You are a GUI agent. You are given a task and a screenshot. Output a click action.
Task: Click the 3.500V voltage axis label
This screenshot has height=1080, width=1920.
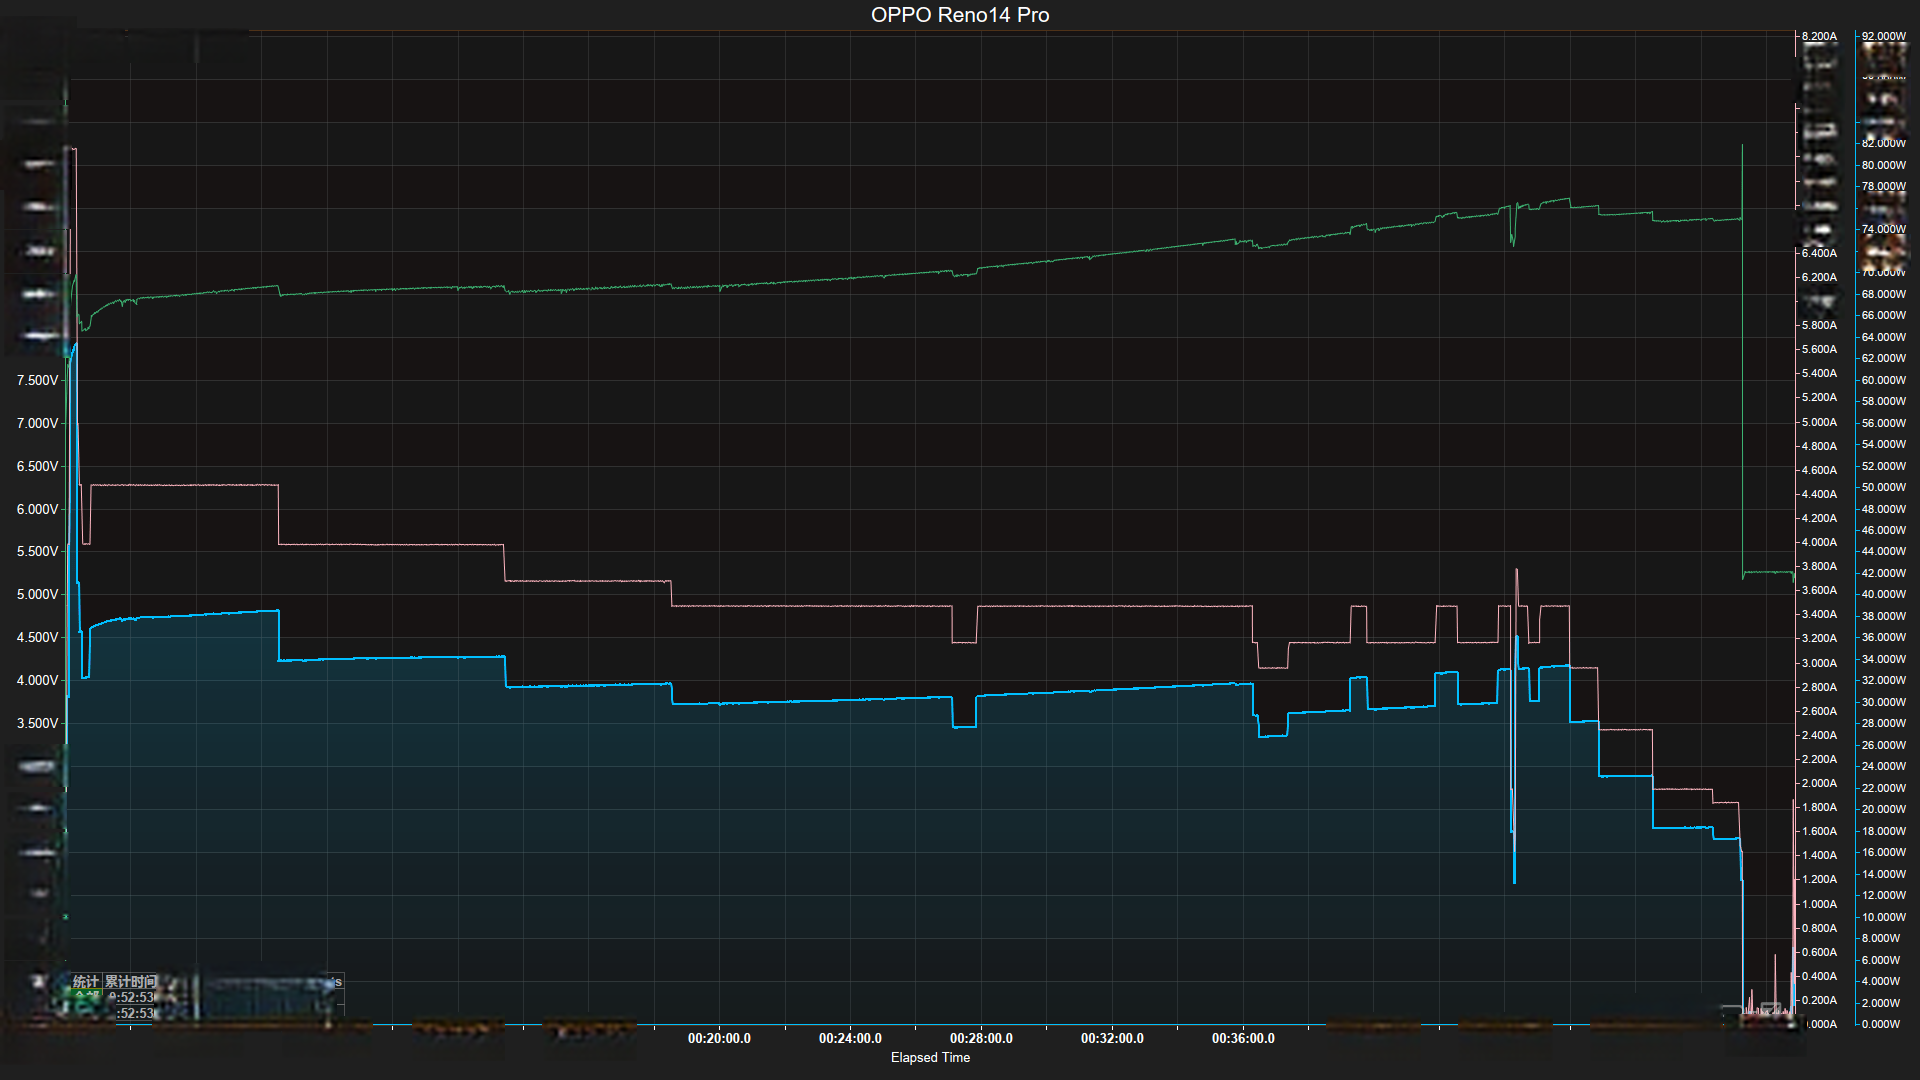pyautogui.click(x=37, y=724)
